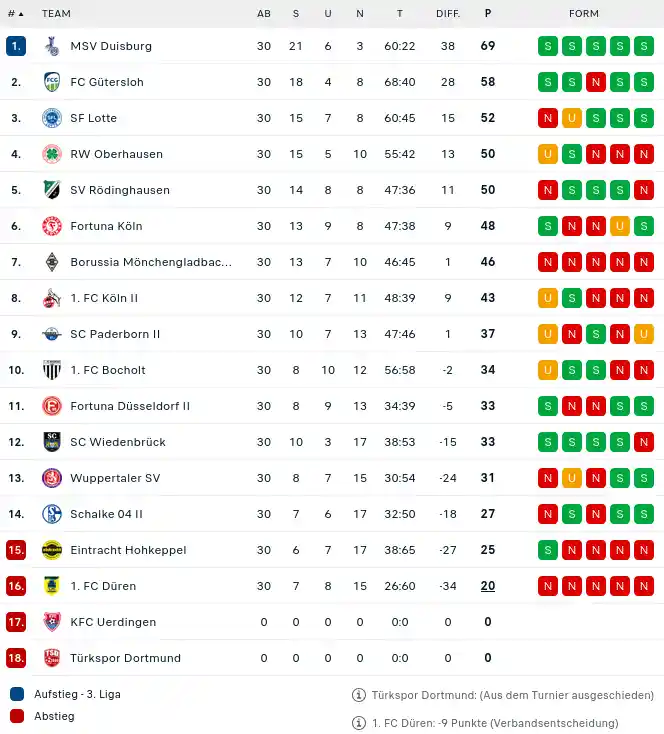
Task: Click the Schalke 04 II crest
Action: point(52,514)
